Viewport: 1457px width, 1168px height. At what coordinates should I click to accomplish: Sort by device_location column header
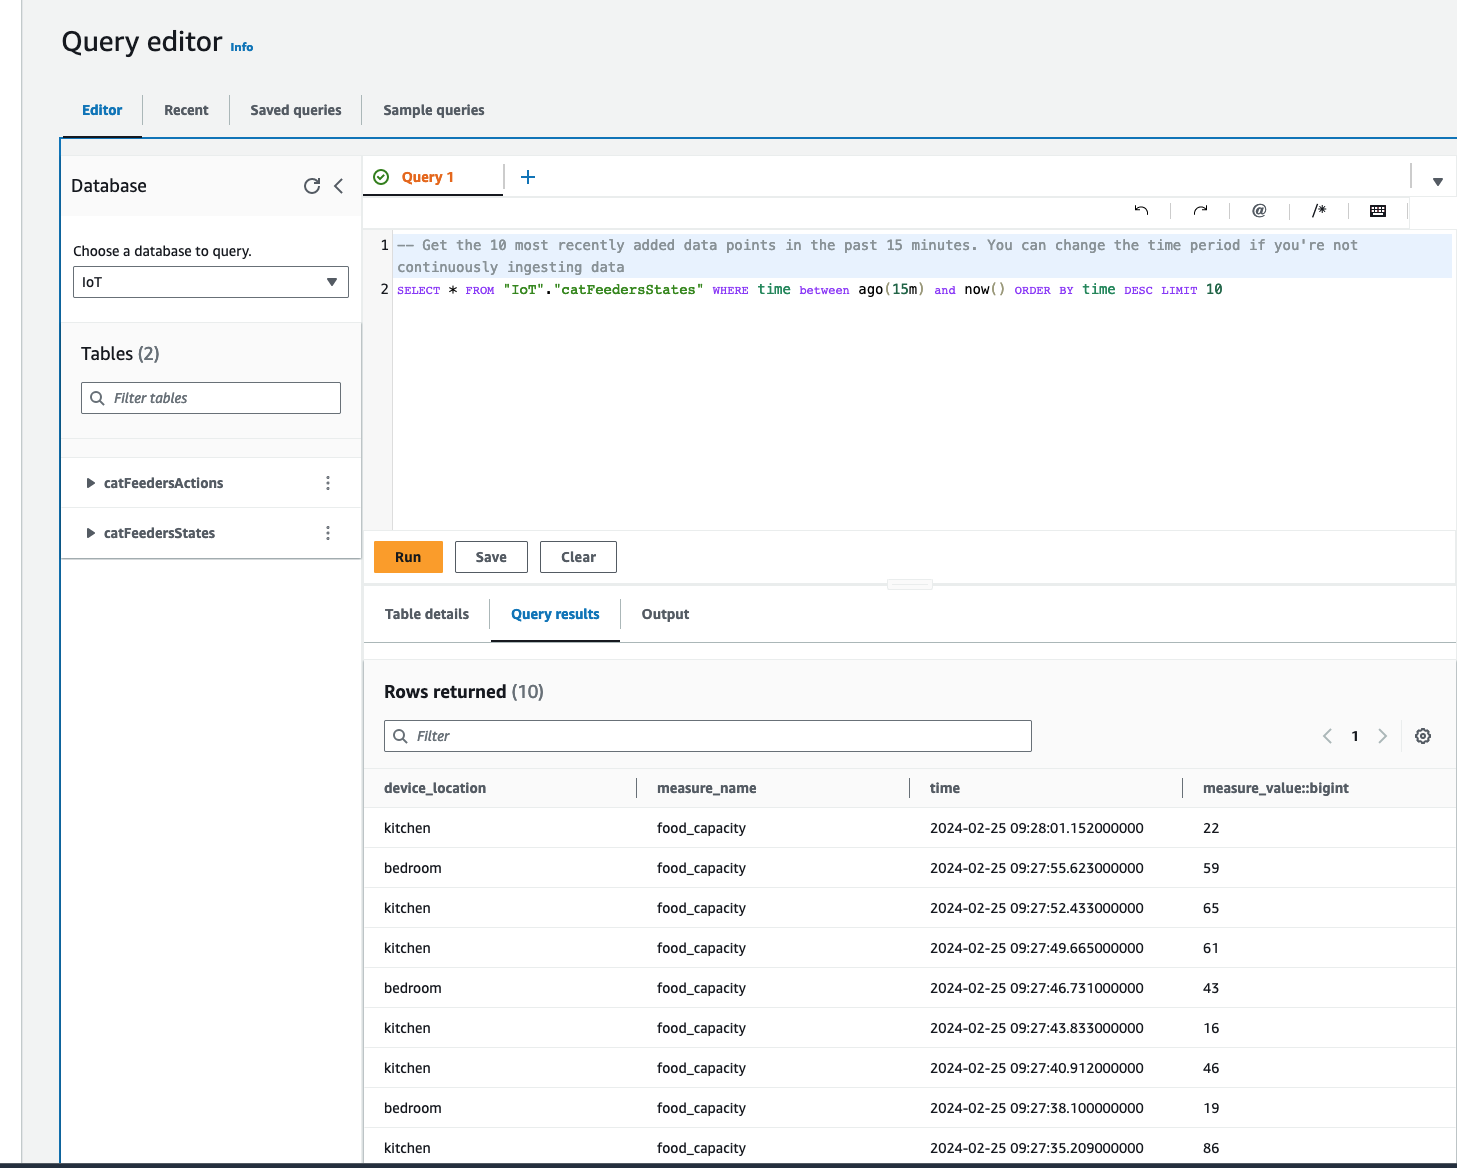(435, 788)
